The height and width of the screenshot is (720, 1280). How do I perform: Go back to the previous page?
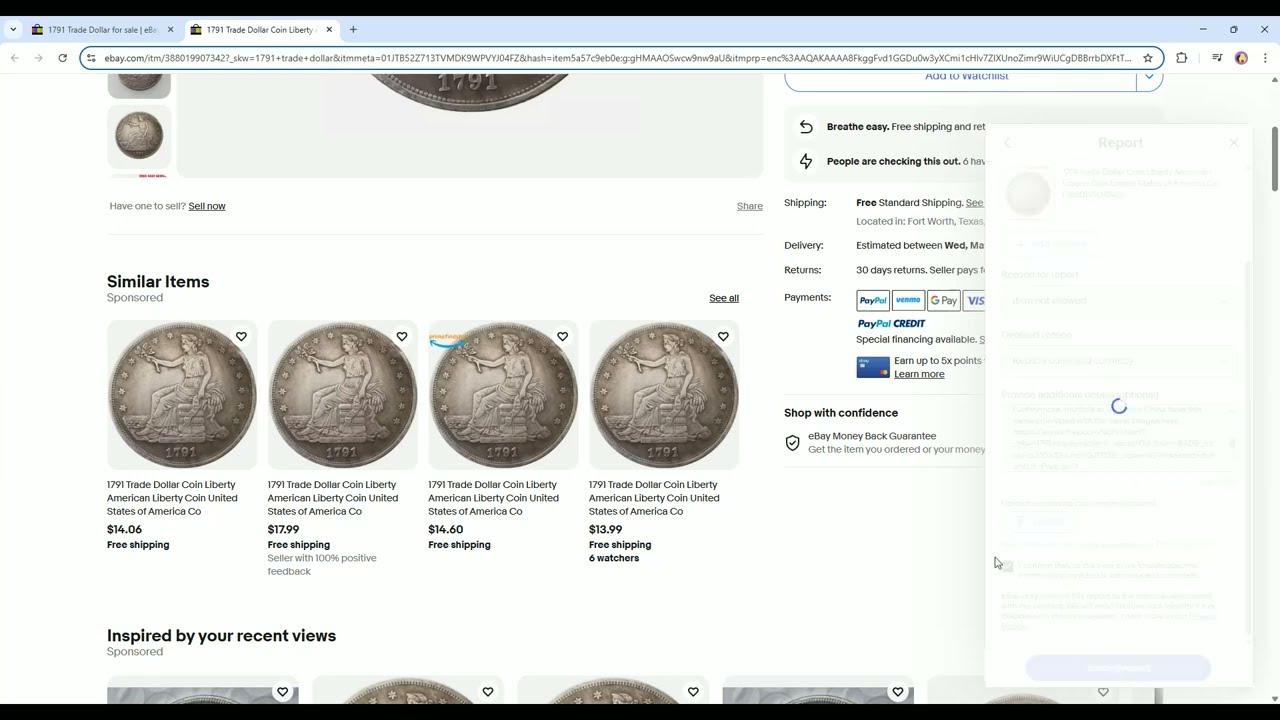tap(14, 58)
